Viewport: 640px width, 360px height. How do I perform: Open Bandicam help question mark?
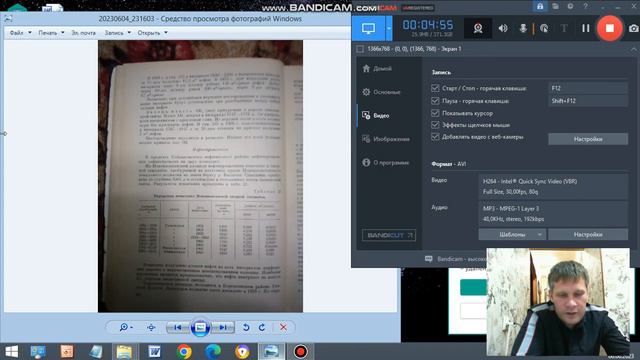(585, 7)
